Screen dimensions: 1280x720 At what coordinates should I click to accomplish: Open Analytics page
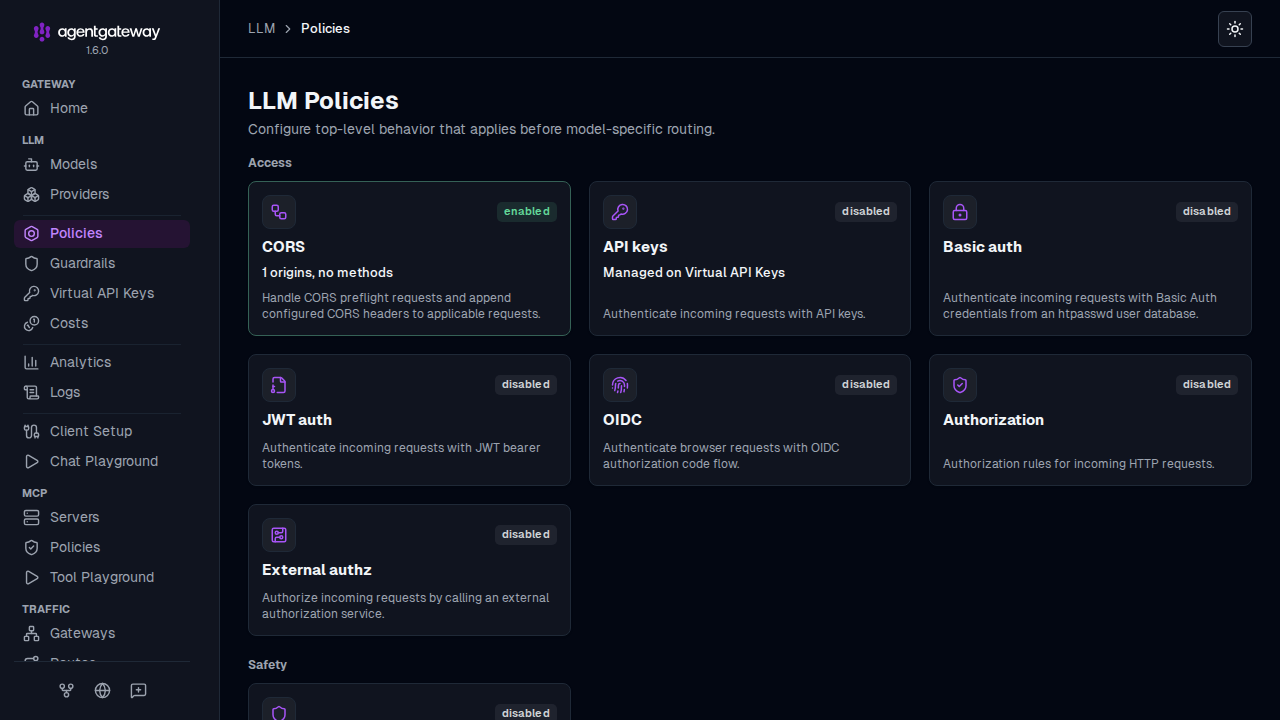[102, 362]
